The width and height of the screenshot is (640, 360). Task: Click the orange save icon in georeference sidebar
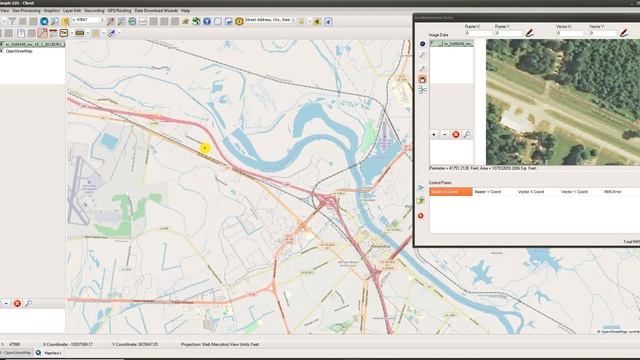(x=422, y=79)
